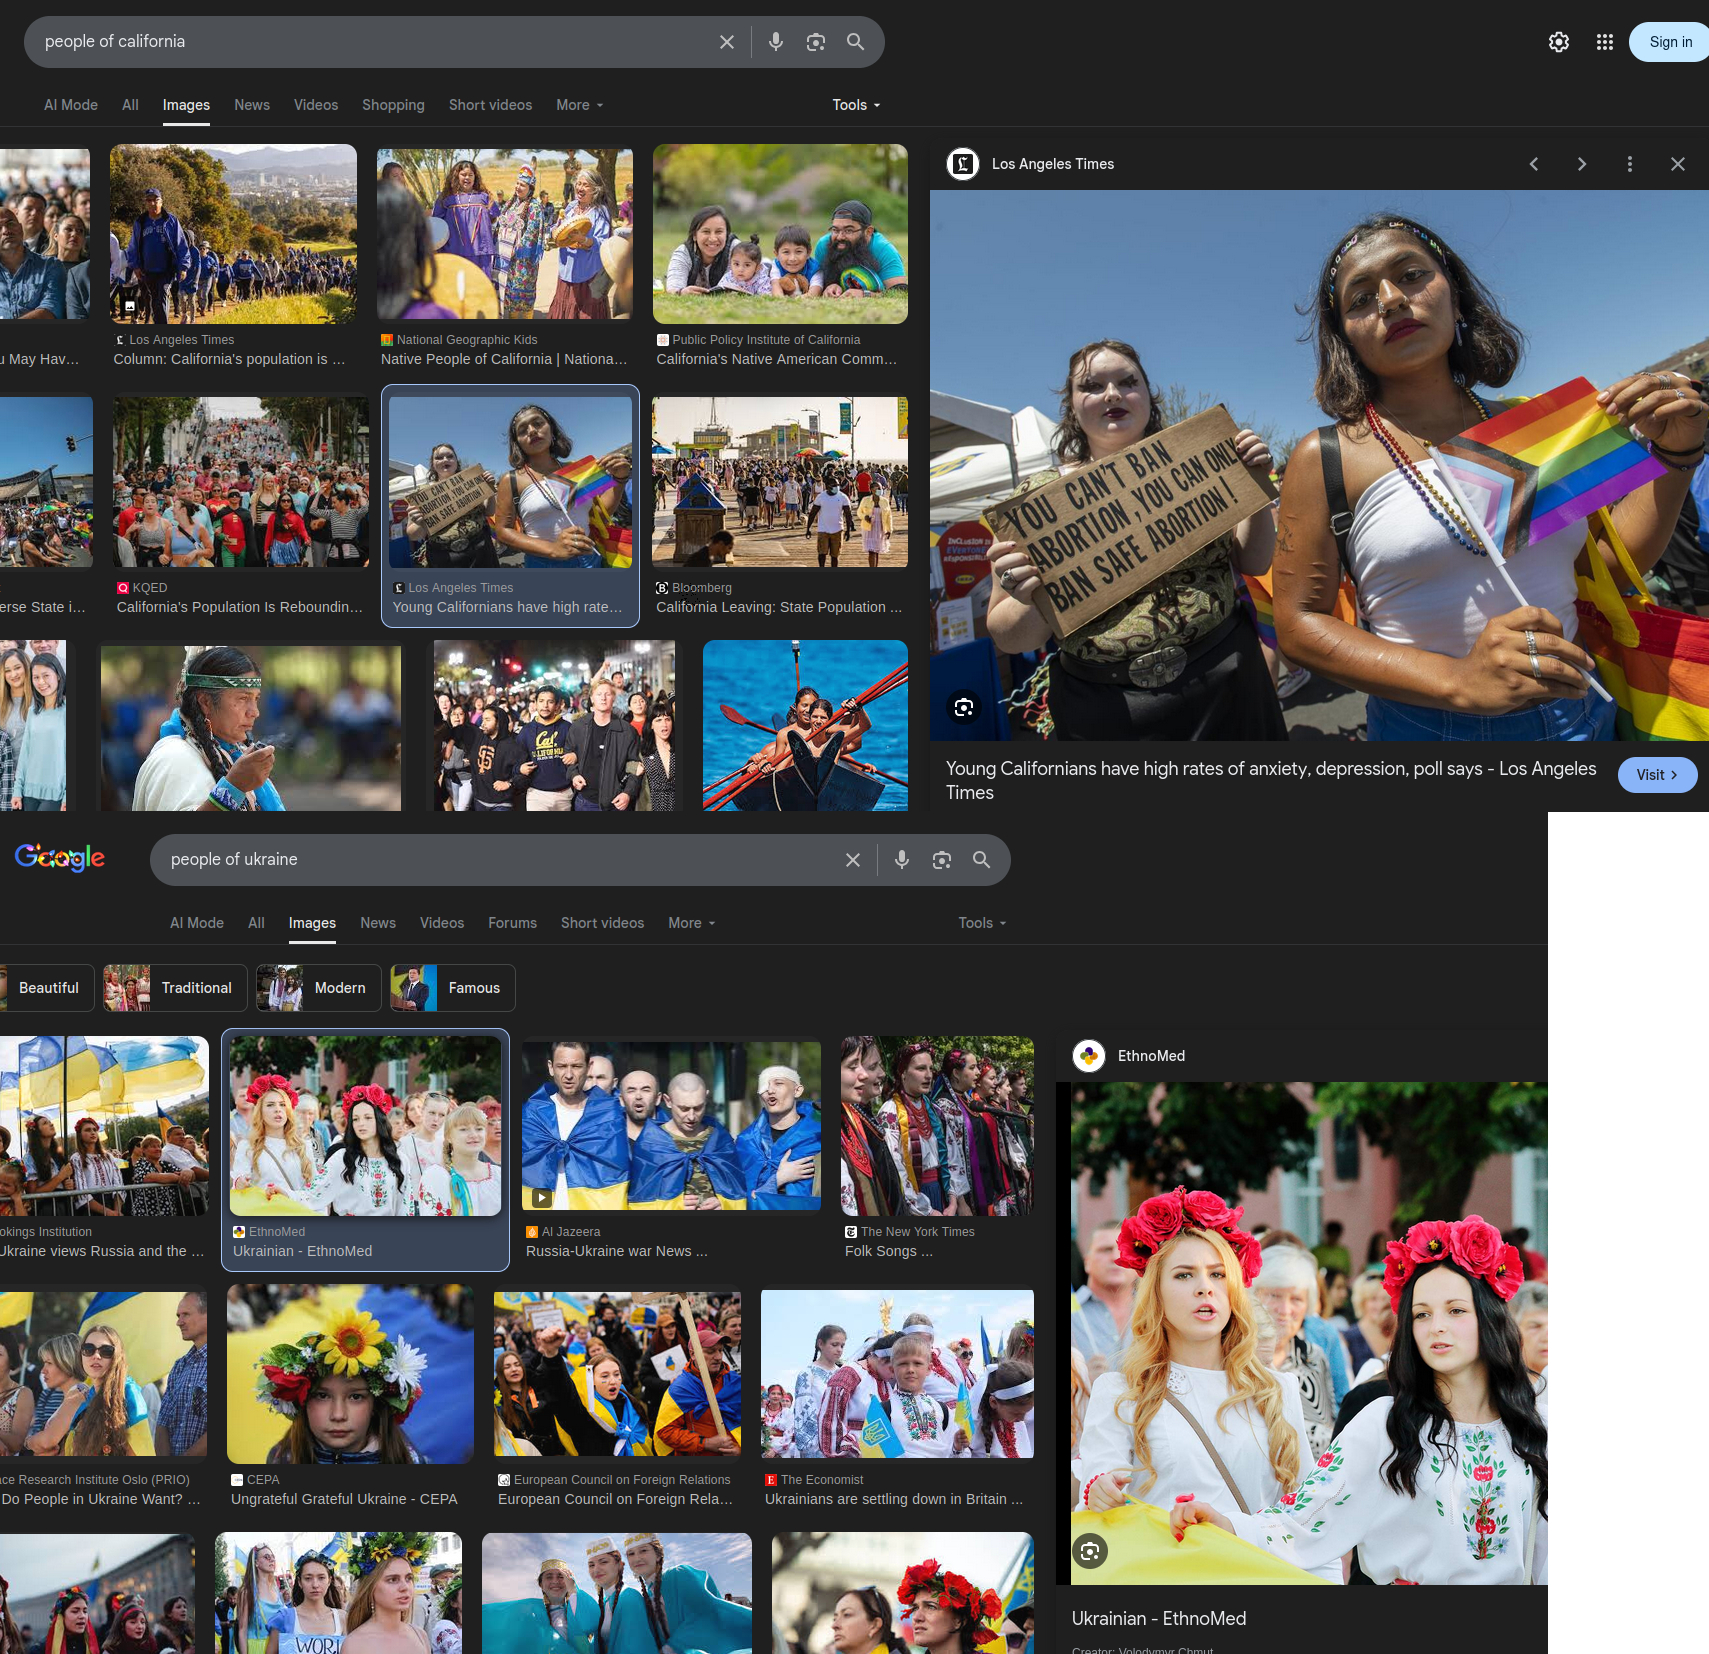Filter Ukraine images by Modern

[x=318, y=988]
